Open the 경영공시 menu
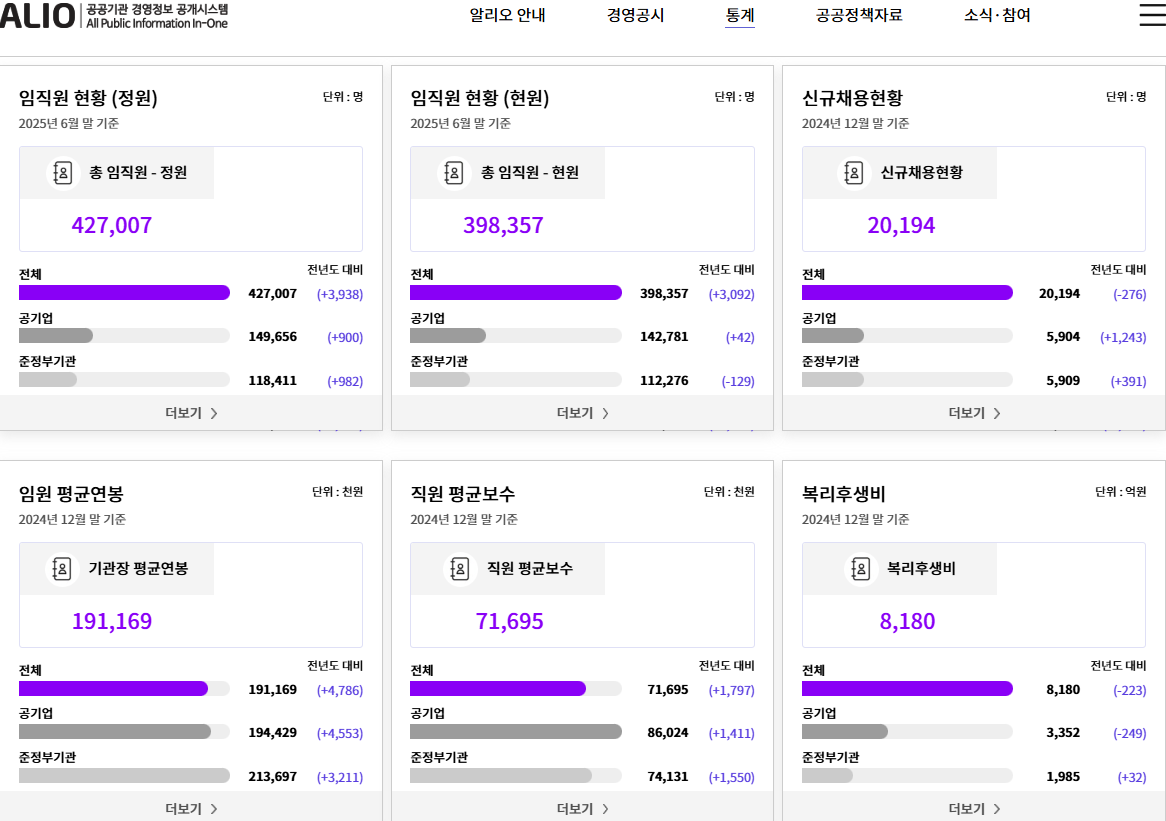Image resolution: width=1166 pixels, height=821 pixels. 637,16
